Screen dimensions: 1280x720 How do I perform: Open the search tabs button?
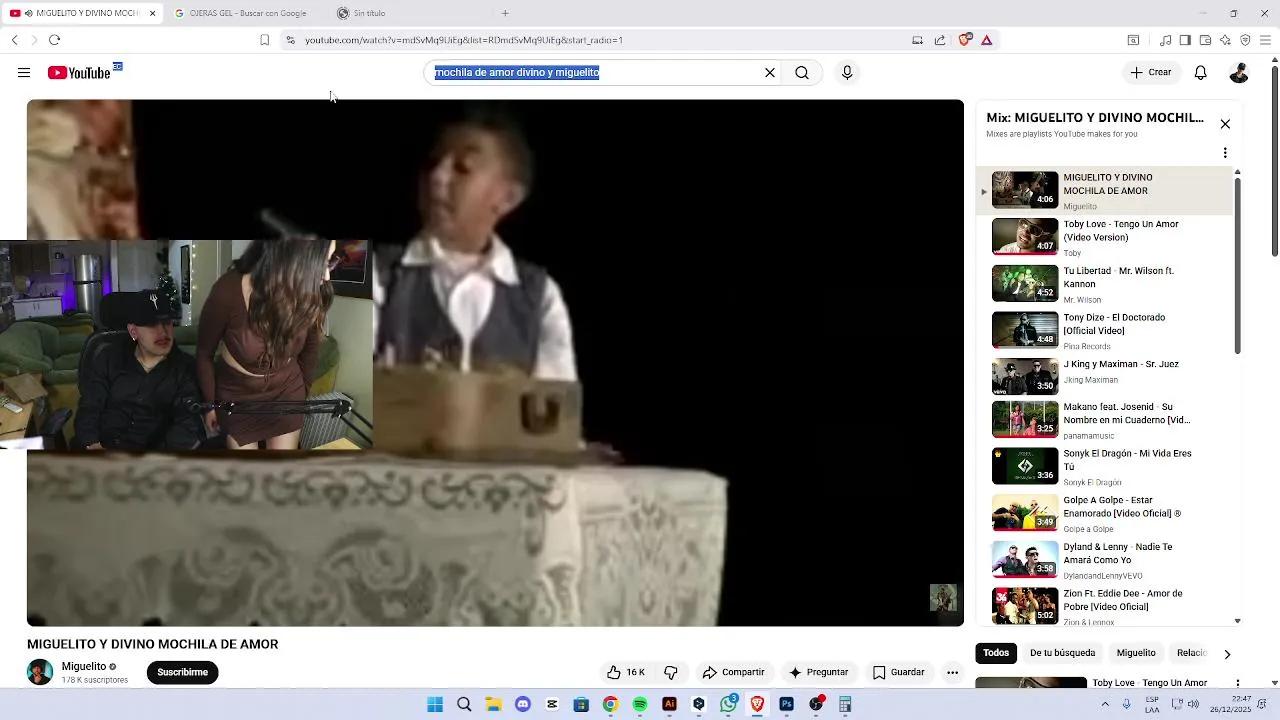click(1133, 40)
